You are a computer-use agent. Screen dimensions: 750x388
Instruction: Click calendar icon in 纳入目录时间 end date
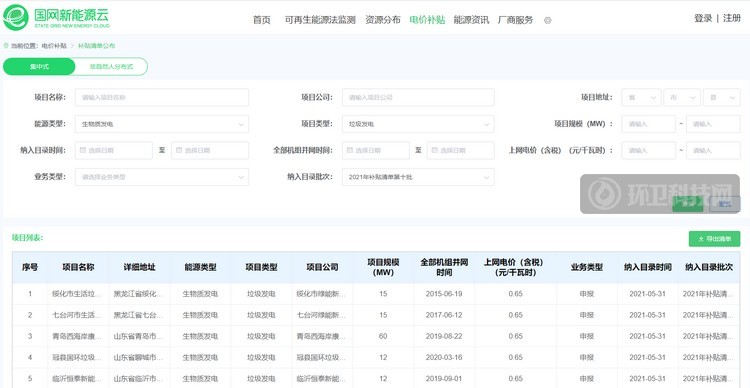point(179,150)
